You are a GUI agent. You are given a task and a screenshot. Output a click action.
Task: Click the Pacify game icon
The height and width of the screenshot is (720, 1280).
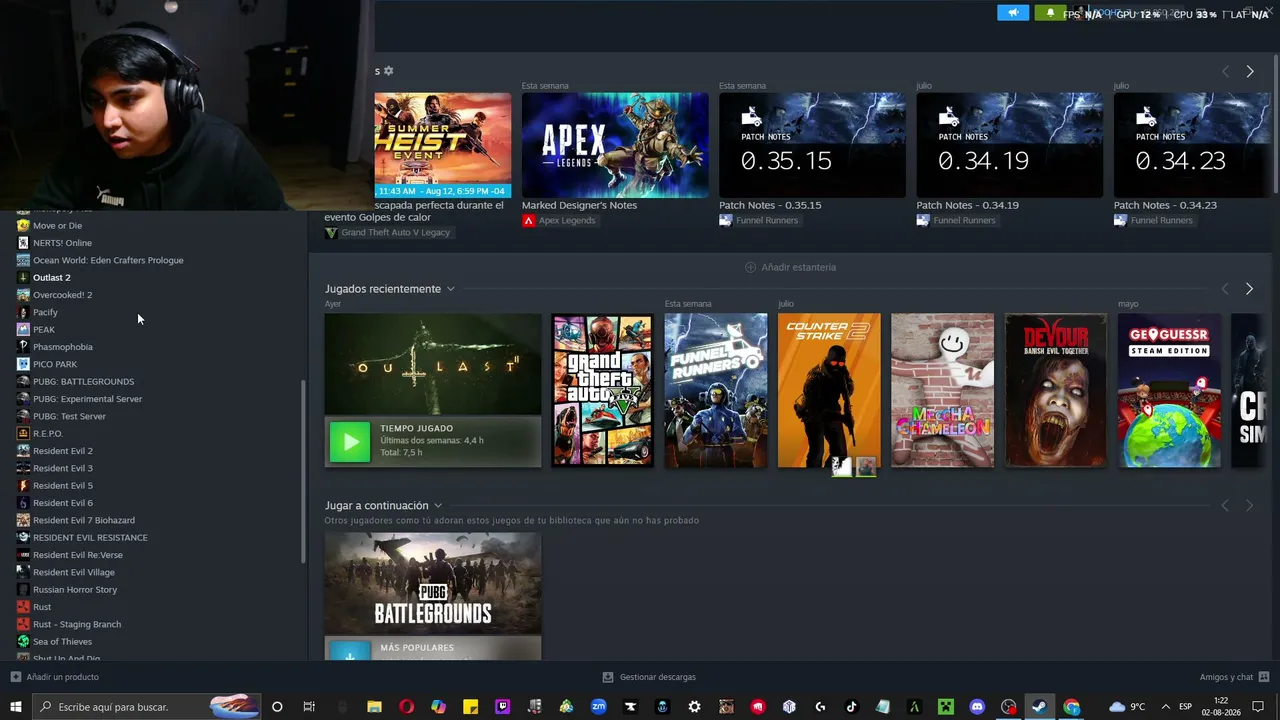(23, 312)
